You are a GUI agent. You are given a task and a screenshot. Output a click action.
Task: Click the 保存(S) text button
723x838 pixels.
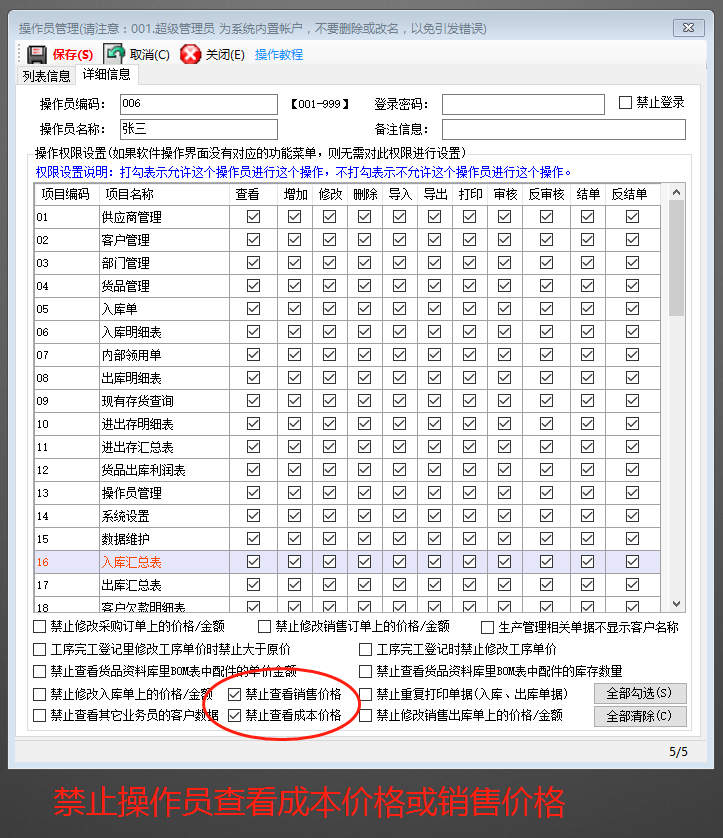(x=73, y=55)
